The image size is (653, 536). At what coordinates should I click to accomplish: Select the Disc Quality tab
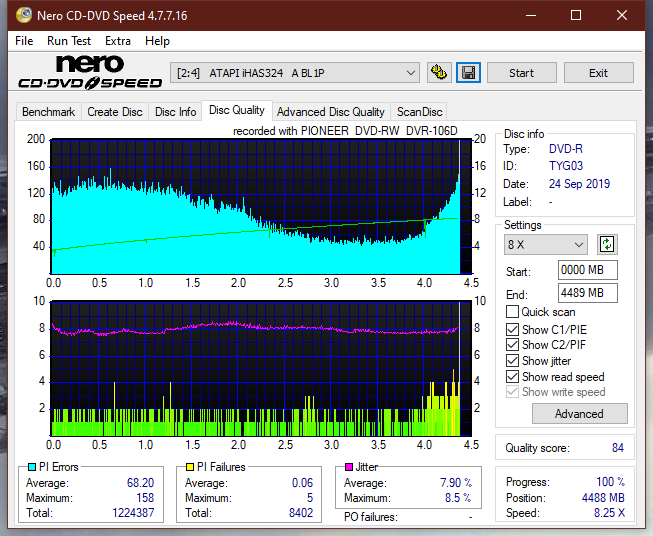tap(237, 110)
